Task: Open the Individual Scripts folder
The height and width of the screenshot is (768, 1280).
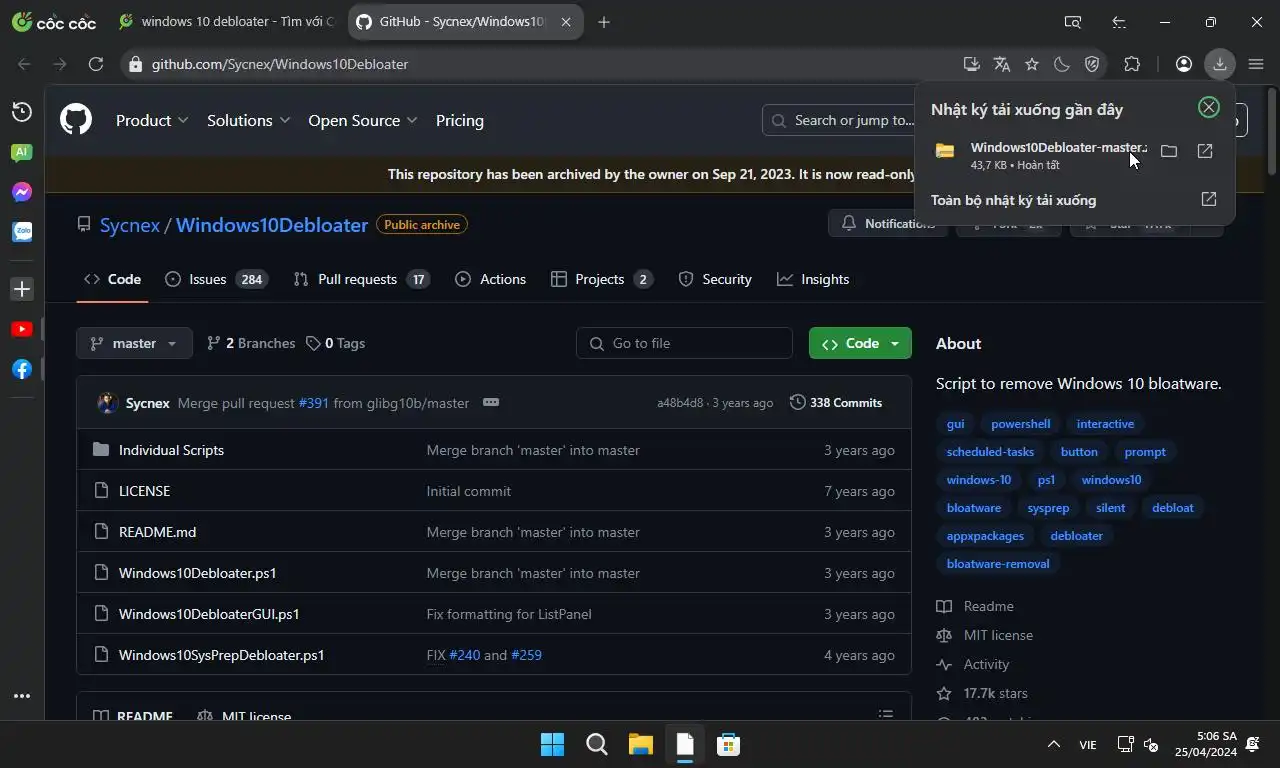Action: click(171, 450)
